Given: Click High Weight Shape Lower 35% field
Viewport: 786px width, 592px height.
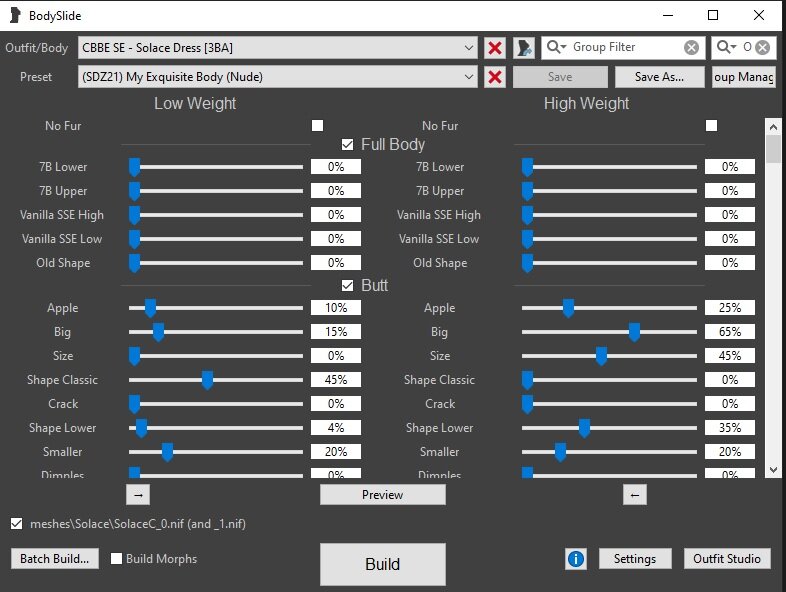Looking at the screenshot, I should [730, 428].
